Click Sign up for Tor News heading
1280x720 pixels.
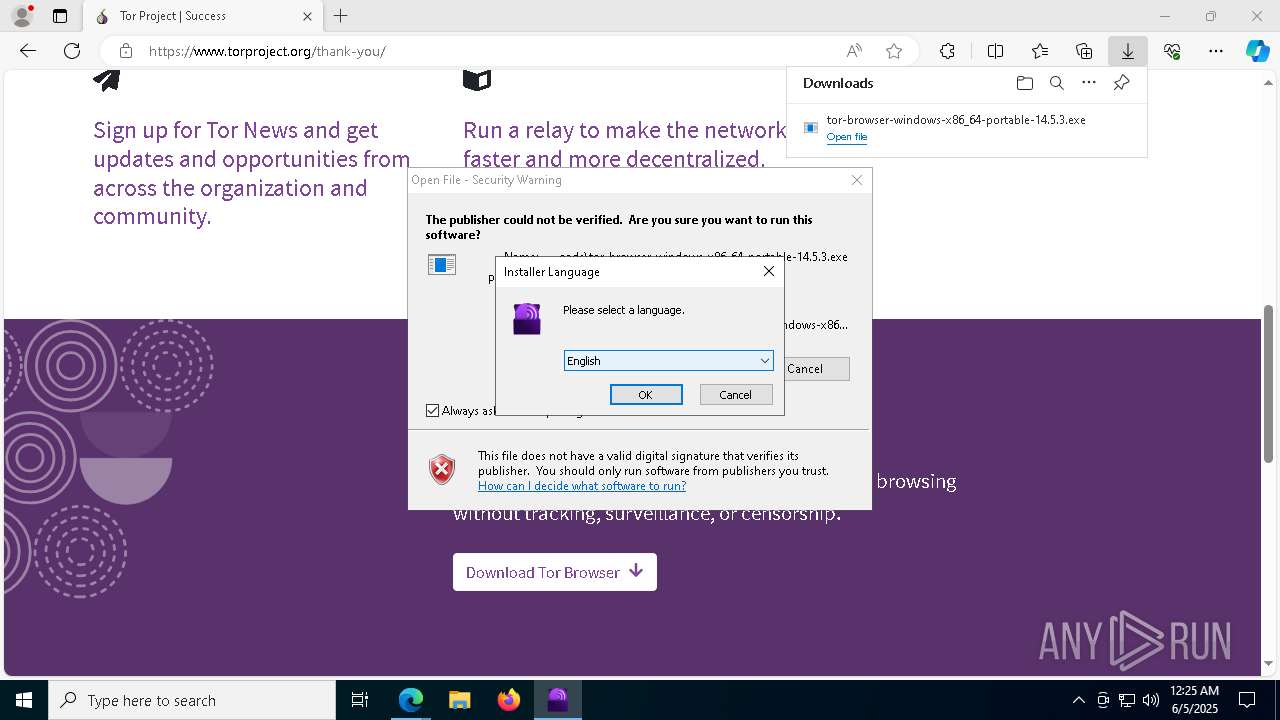click(x=252, y=173)
